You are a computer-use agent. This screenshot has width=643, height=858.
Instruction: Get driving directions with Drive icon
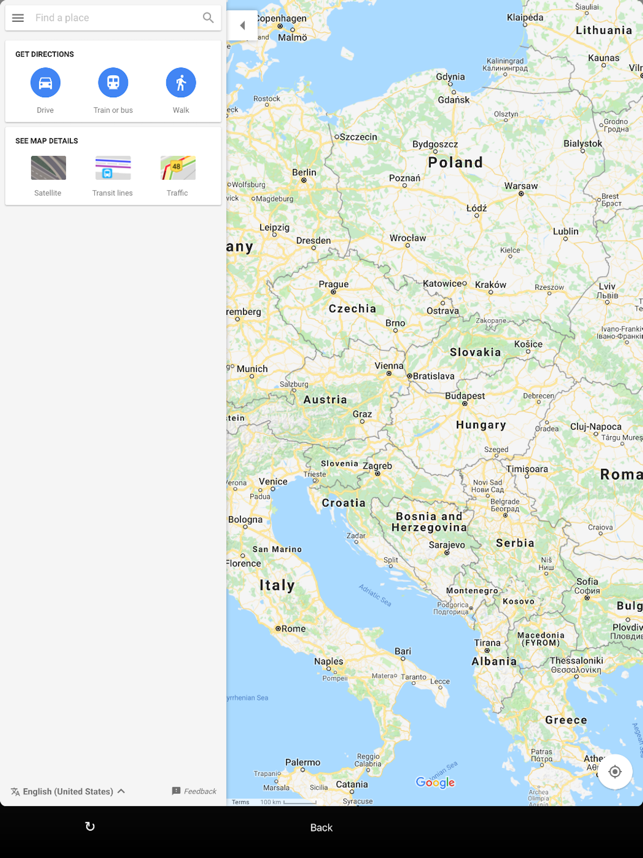pos(45,83)
